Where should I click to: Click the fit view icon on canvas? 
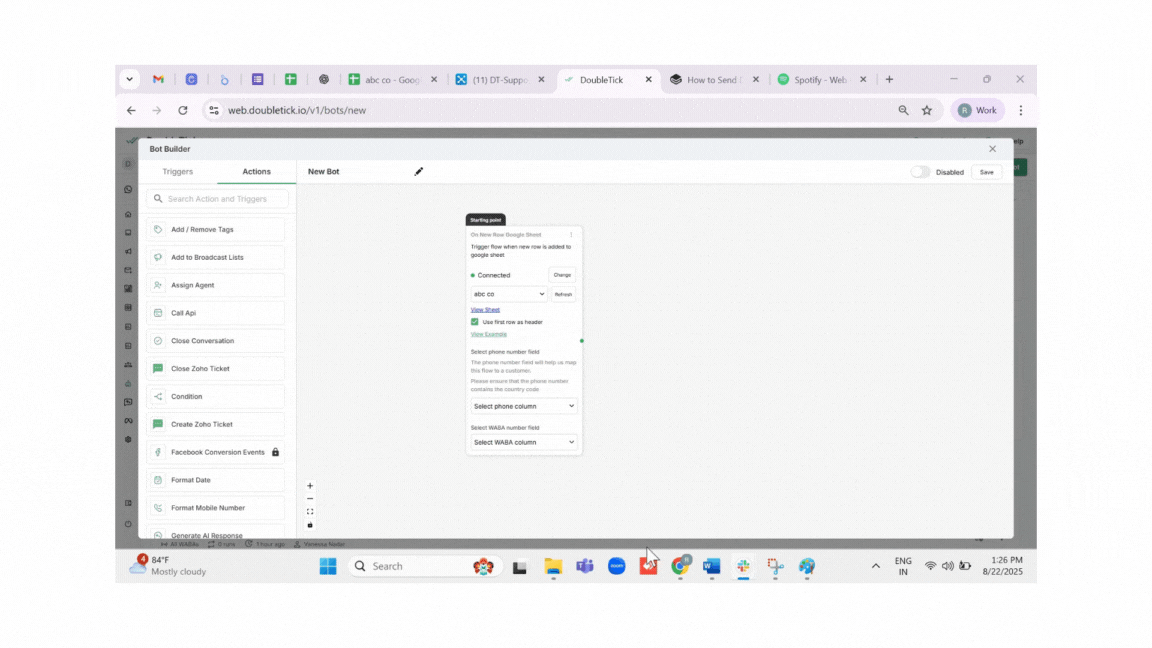[x=310, y=512]
